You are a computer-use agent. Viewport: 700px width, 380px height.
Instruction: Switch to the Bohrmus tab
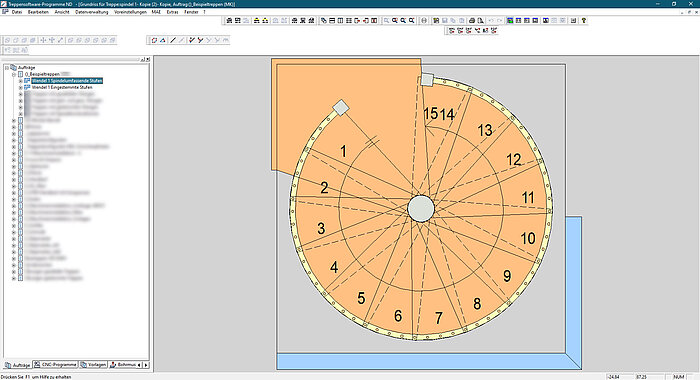[123, 365]
